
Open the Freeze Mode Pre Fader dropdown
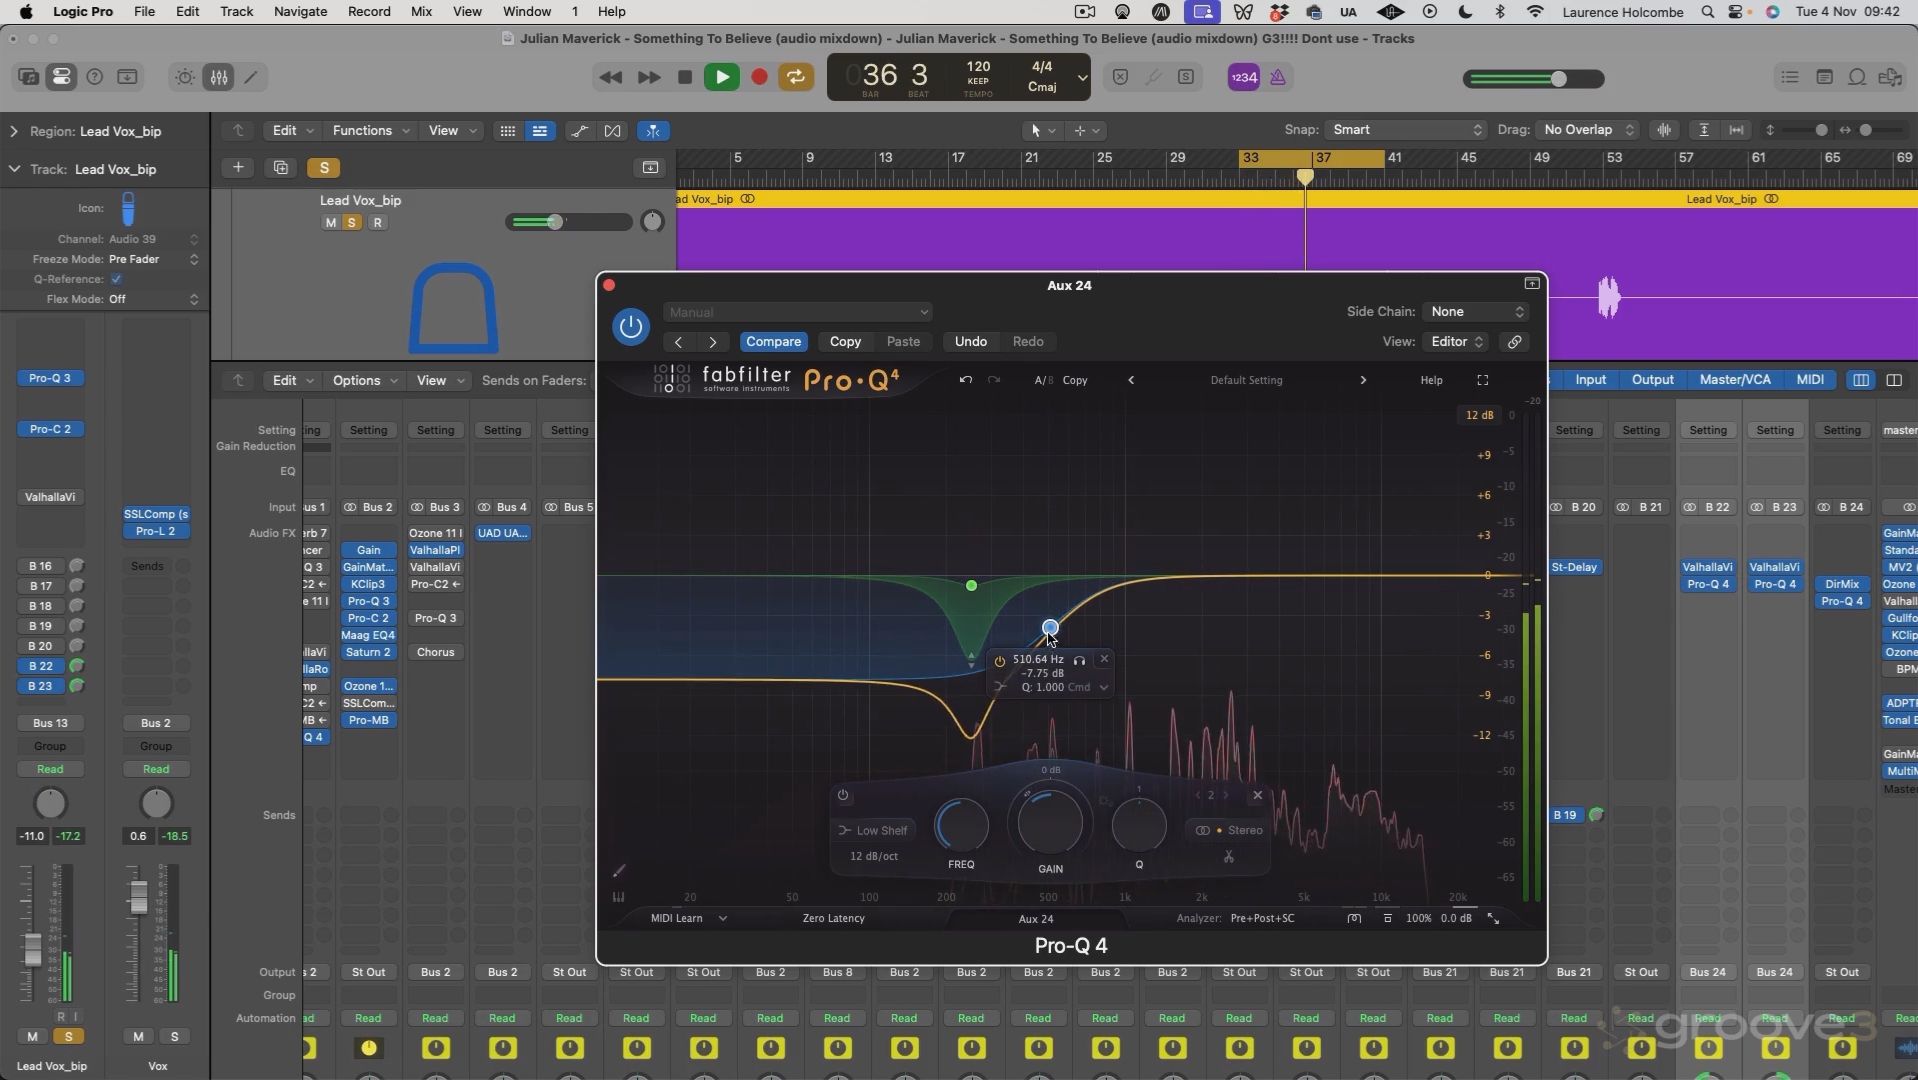pos(154,259)
